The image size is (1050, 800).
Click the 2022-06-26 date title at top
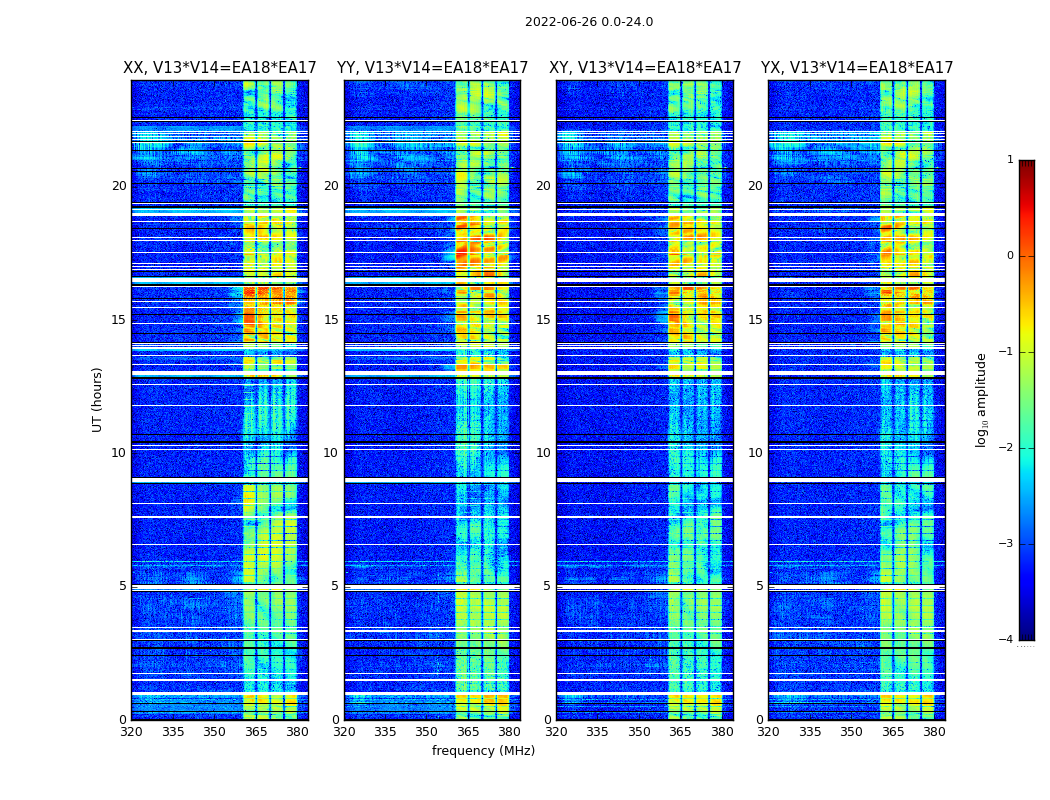[589, 22]
